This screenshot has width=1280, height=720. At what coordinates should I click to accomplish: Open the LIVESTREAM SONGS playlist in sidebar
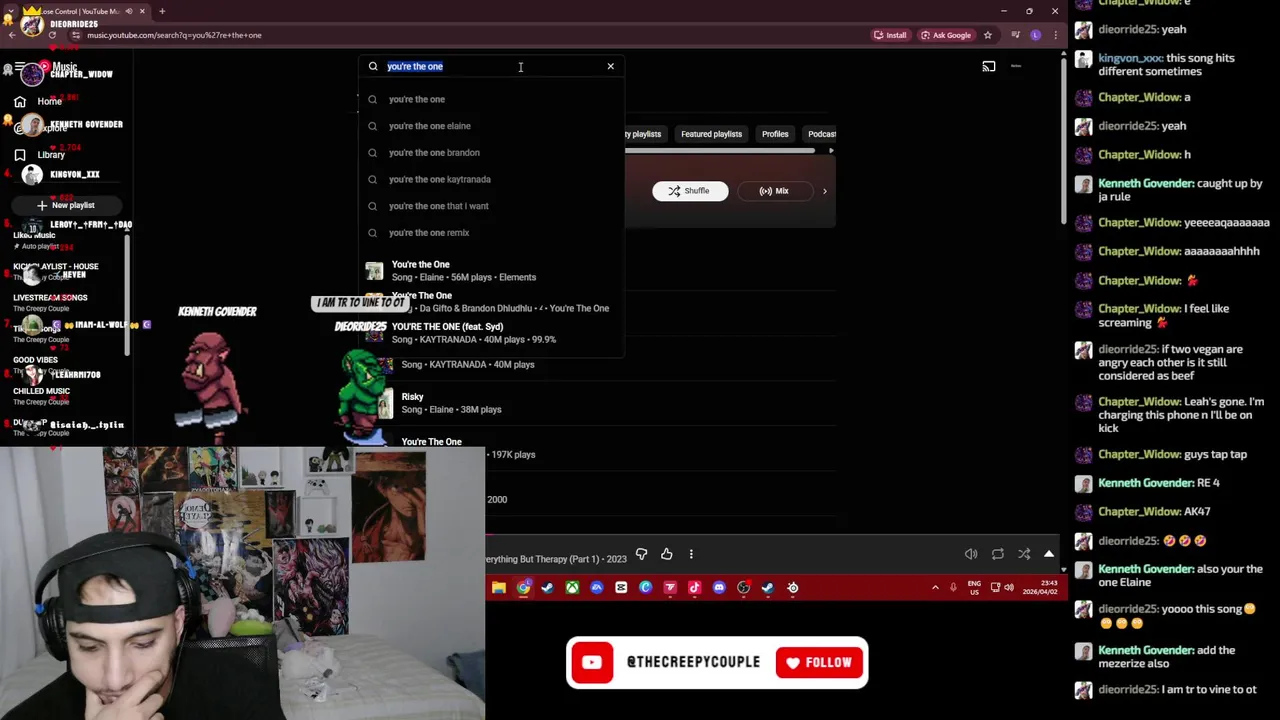[50, 303]
